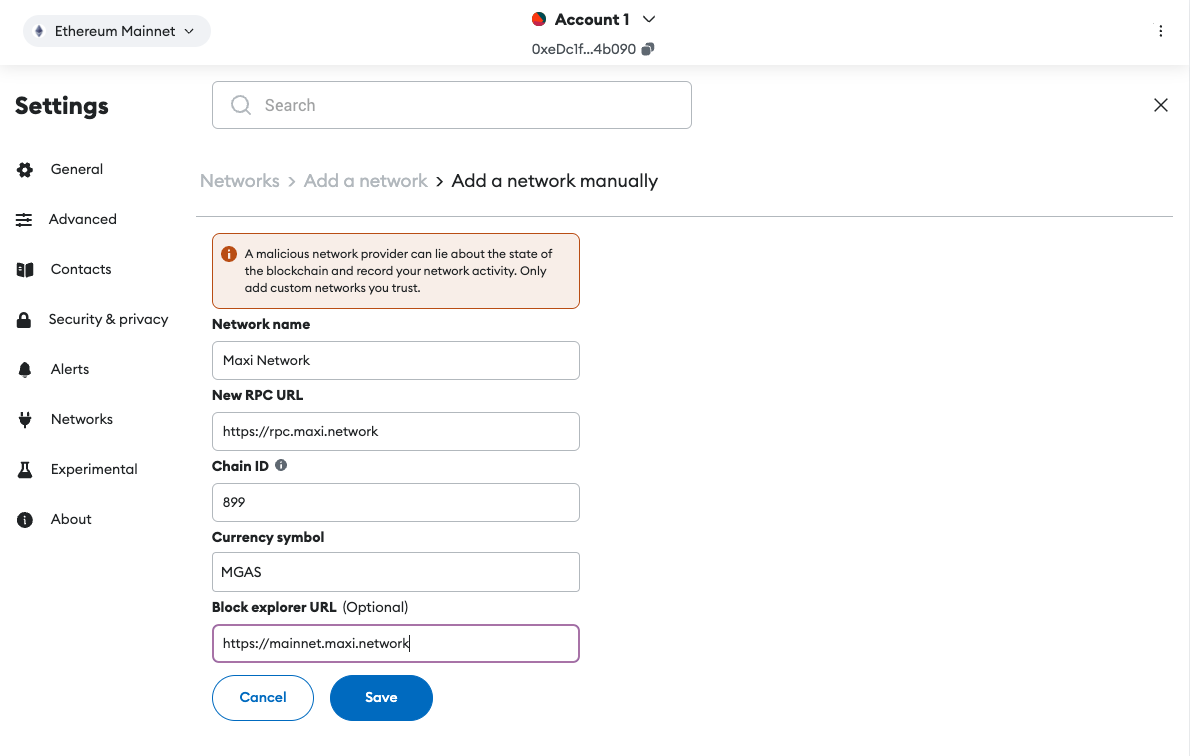Return to Add a network breadcrumb
The width and height of the screenshot is (1190, 756).
pyautogui.click(x=365, y=181)
